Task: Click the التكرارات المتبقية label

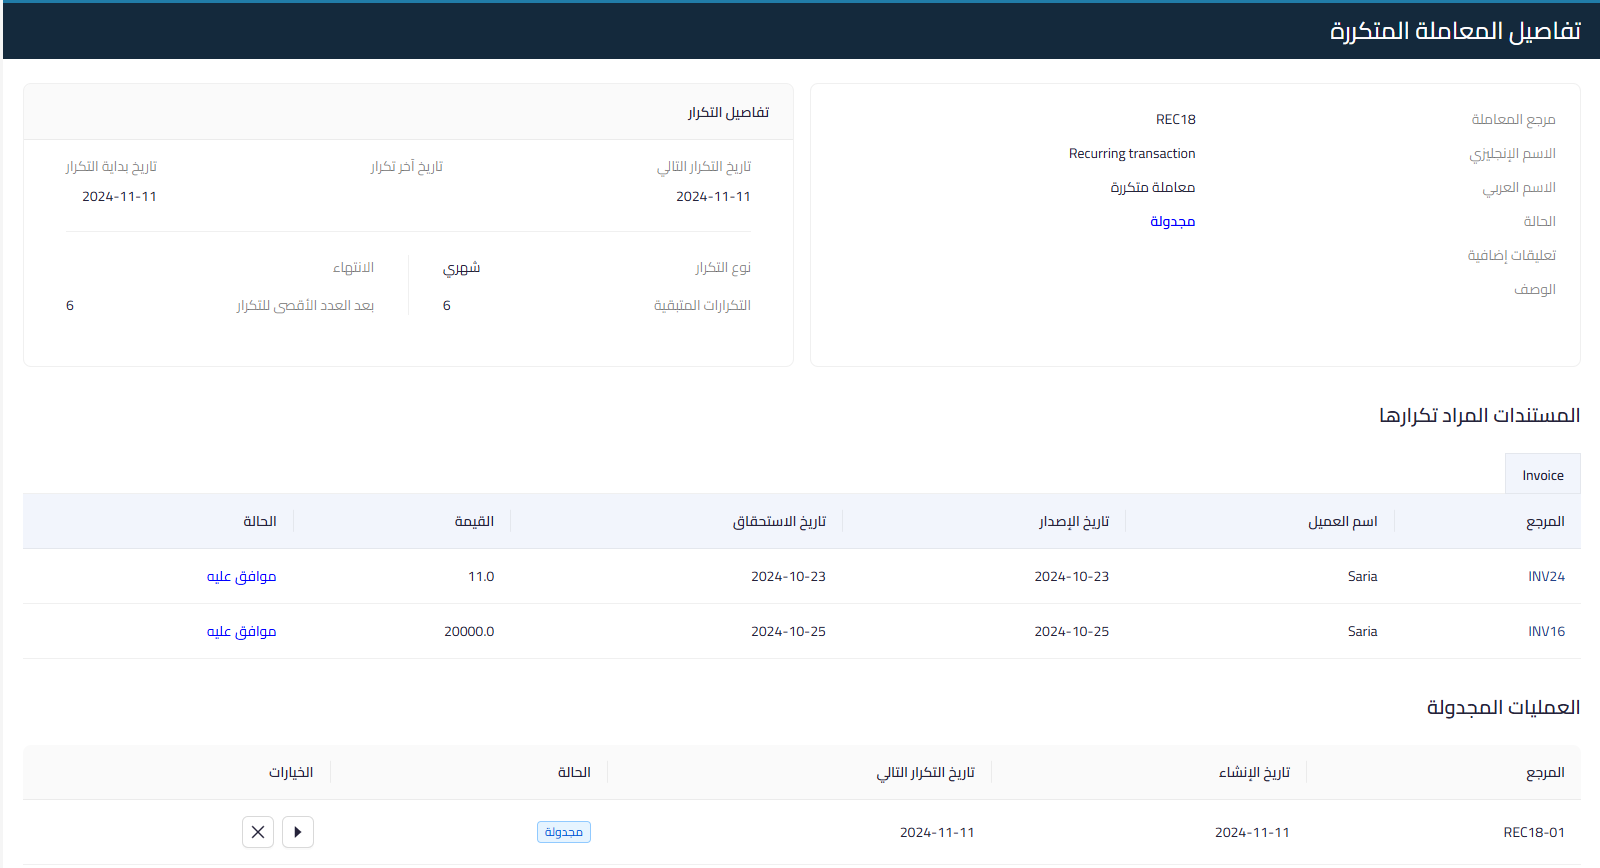Action: coord(702,305)
